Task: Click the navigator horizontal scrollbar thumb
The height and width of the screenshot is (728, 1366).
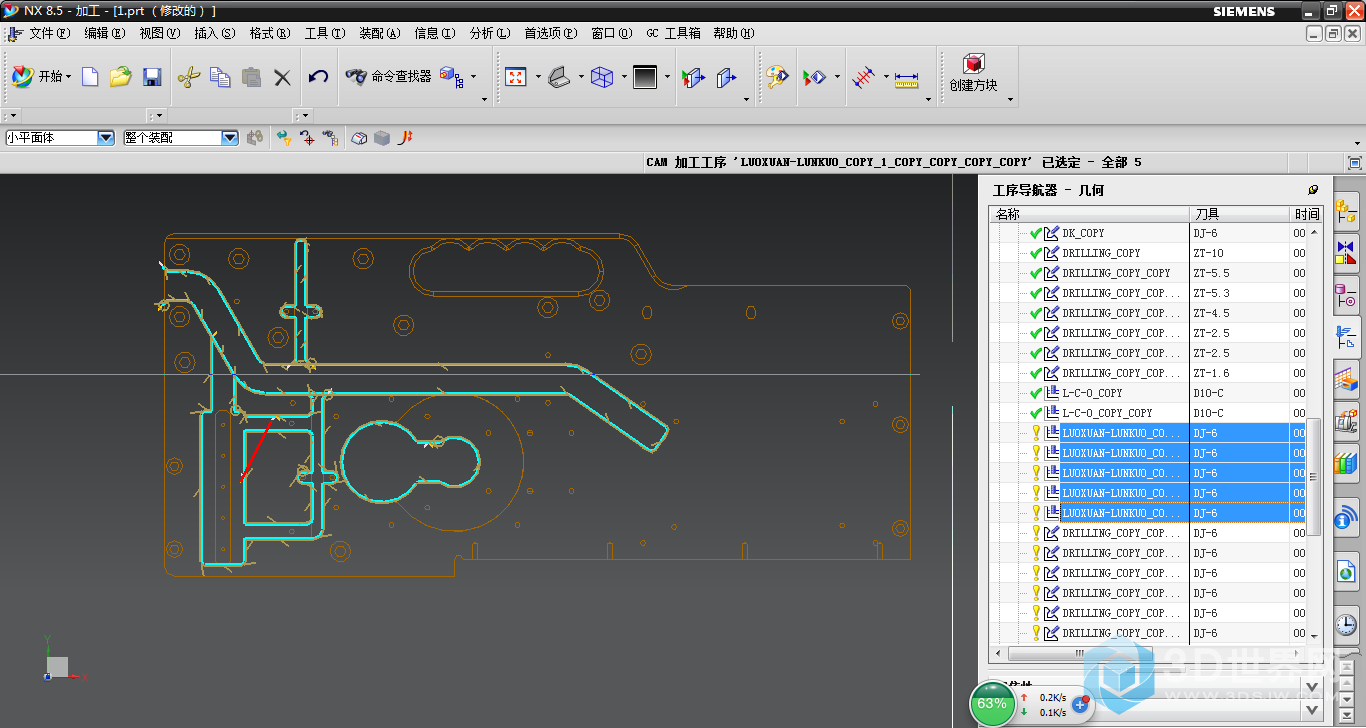Action: (x=1080, y=654)
